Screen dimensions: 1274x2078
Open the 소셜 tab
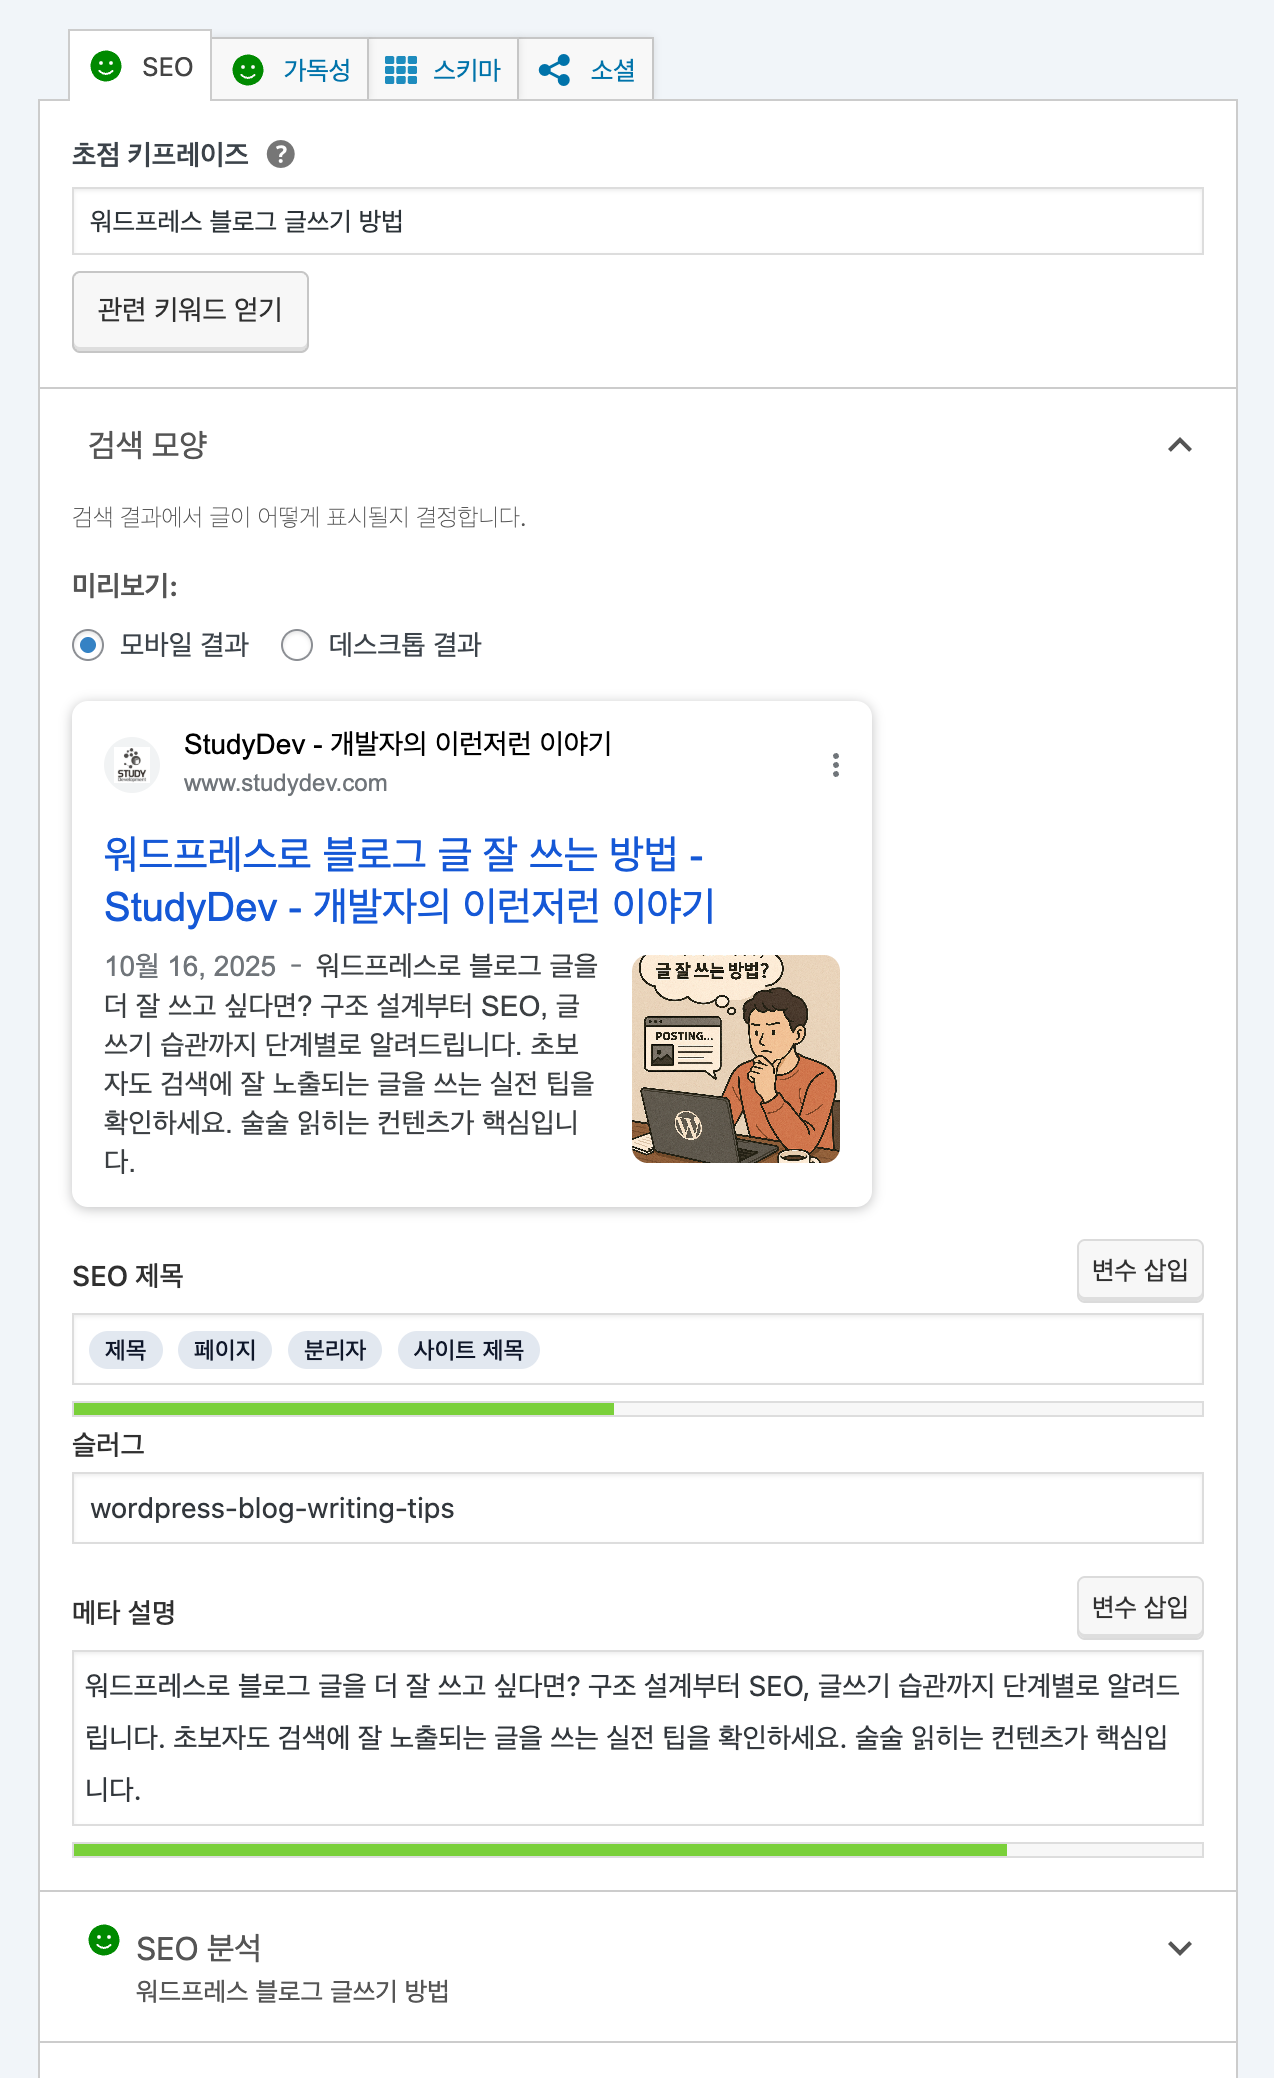point(612,70)
